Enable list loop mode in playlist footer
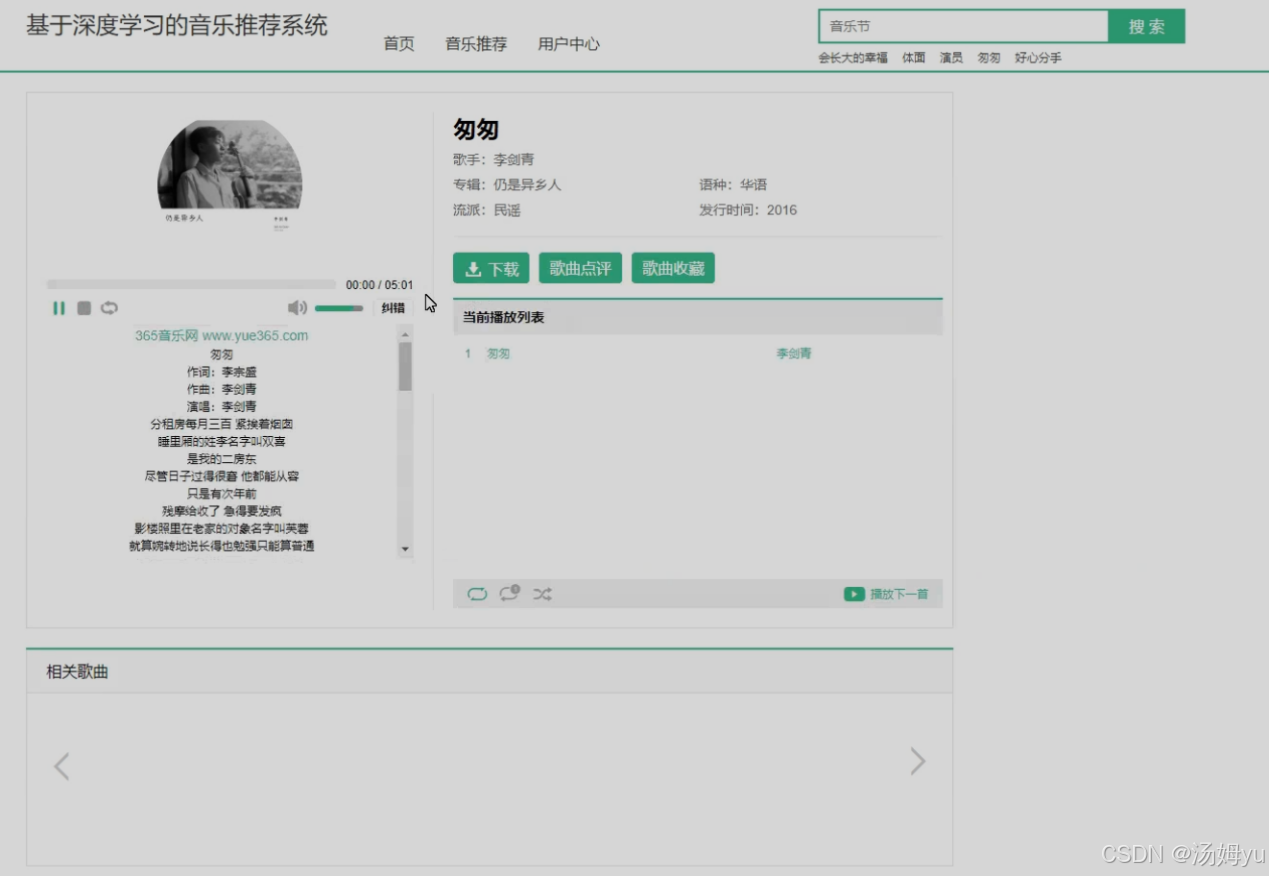 coord(477,594)
